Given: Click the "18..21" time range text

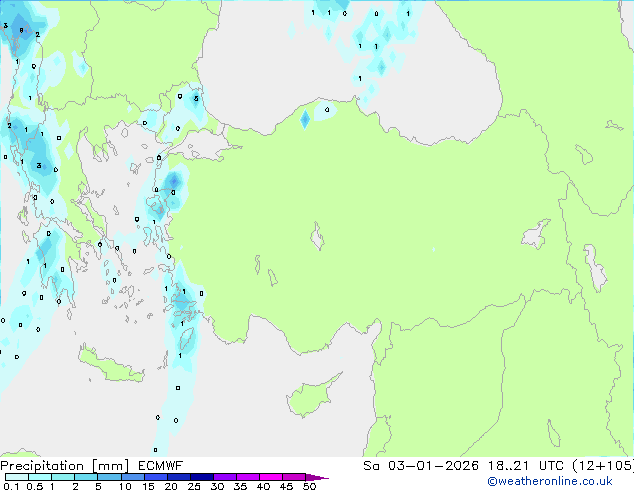Looking at the screenshot, I should coord(508,466).
